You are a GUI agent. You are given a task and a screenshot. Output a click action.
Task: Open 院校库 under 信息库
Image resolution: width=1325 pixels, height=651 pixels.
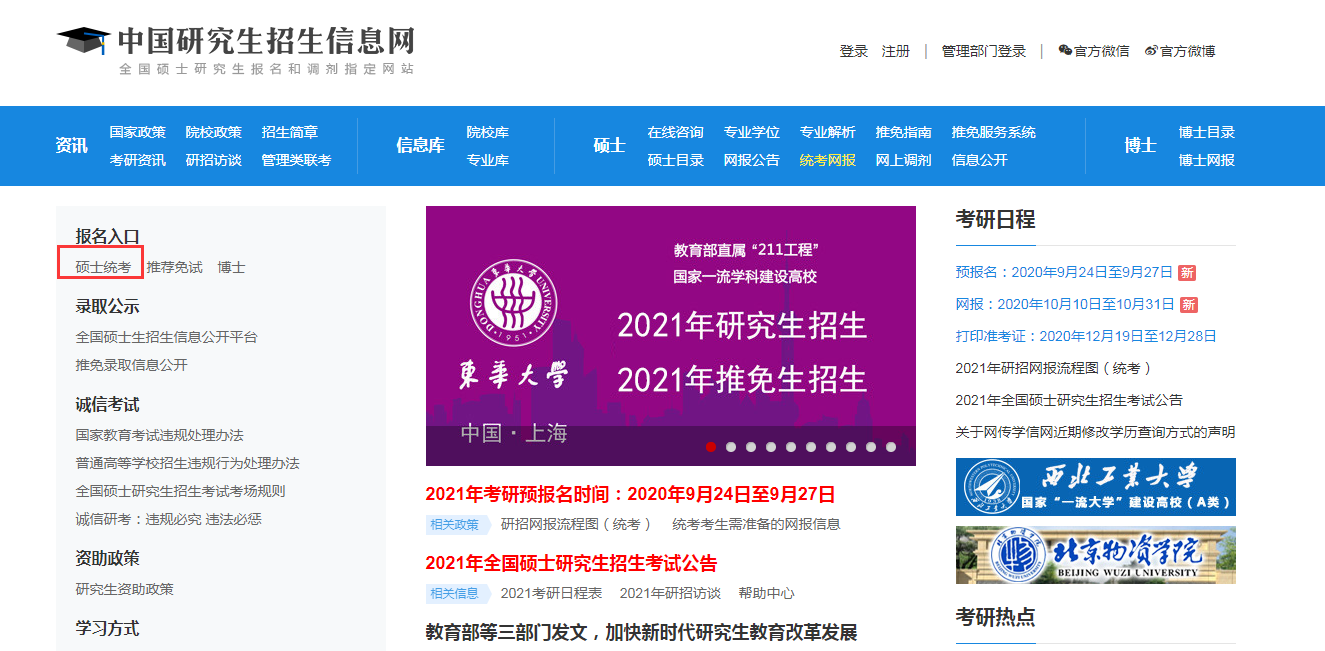488,132
